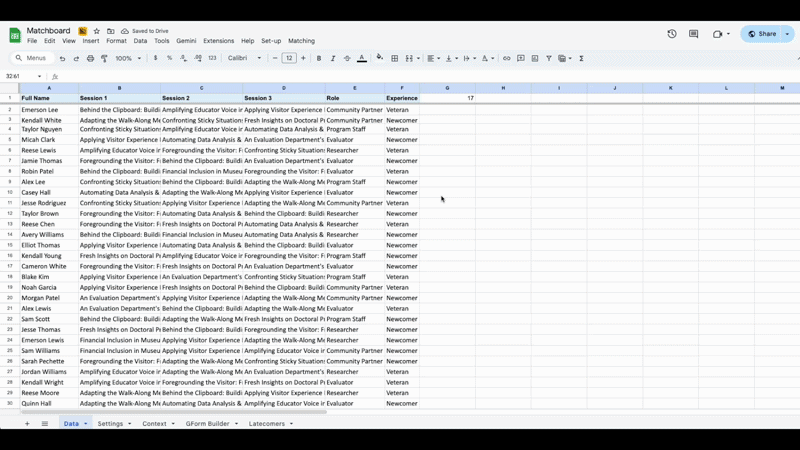Increase font size plus button
This screenshot has height=450, width=800.
(303, 58)
